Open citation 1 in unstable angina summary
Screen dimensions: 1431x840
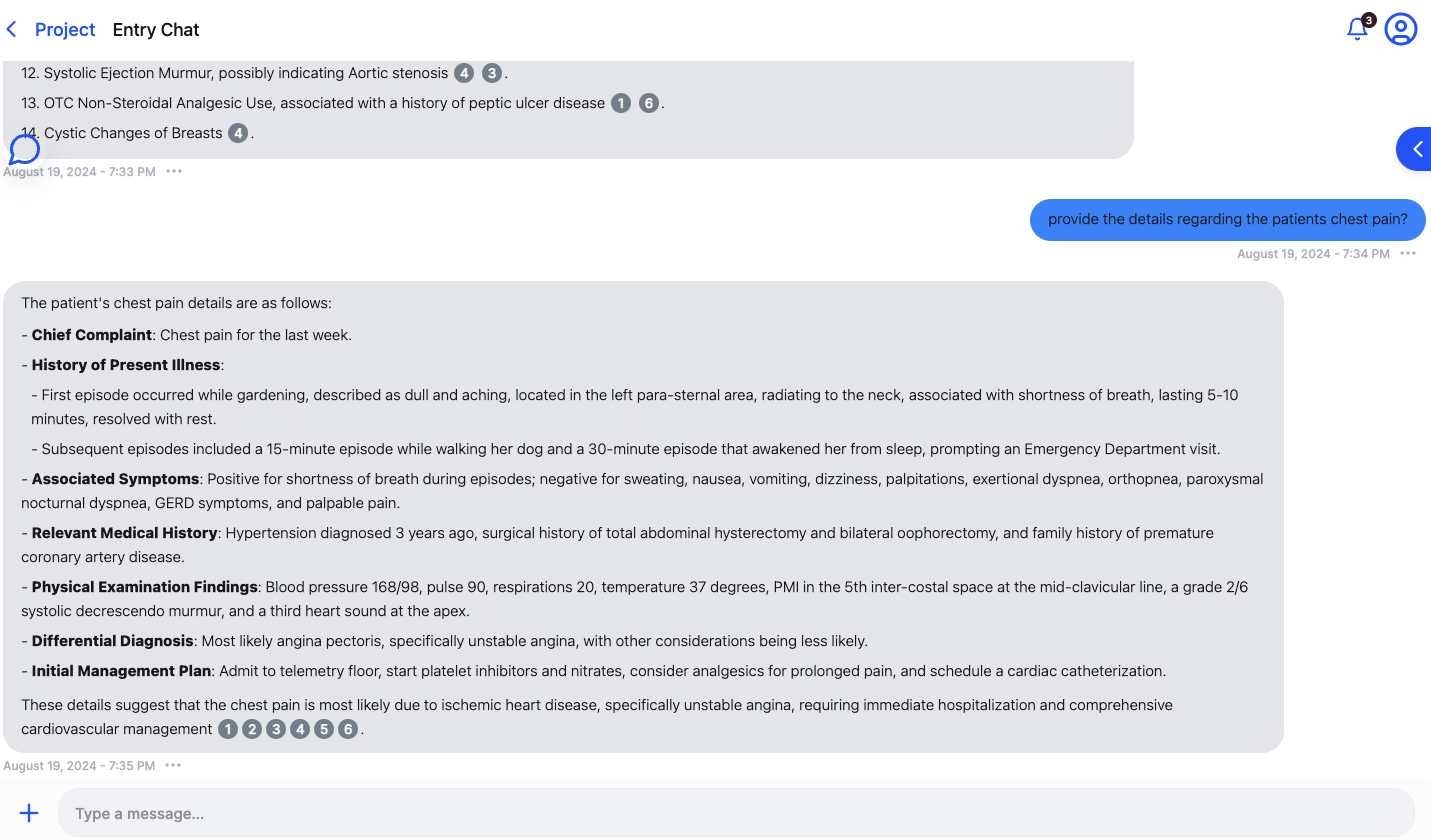pyautogui.click(x=228, y=729)
